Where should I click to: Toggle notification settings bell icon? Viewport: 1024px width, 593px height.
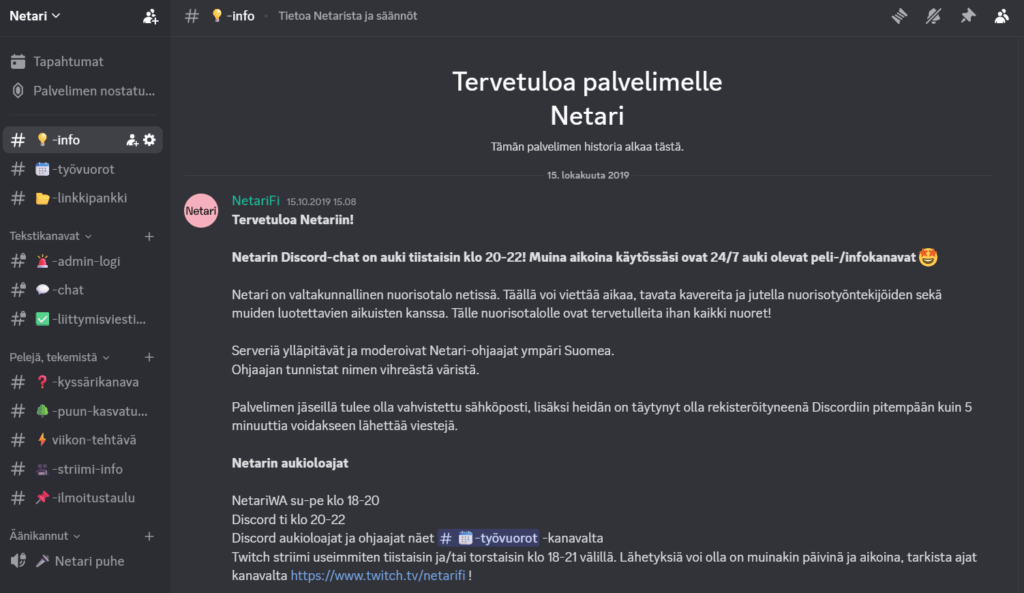pos(934,16)
